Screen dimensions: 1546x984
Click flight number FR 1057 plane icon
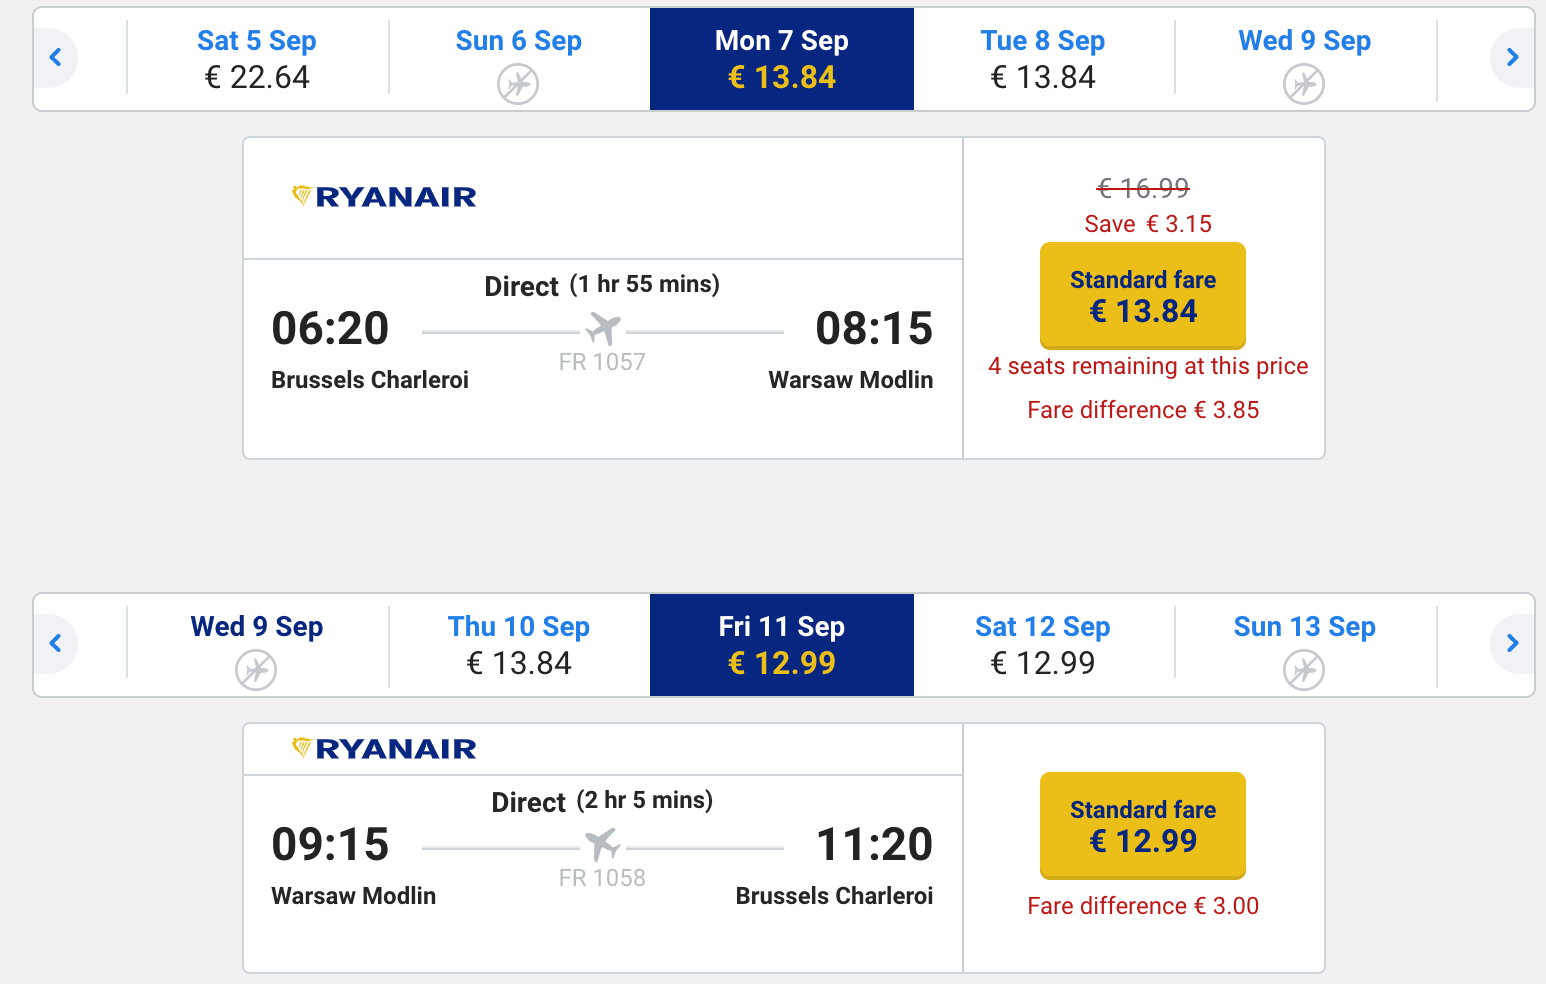603,329
